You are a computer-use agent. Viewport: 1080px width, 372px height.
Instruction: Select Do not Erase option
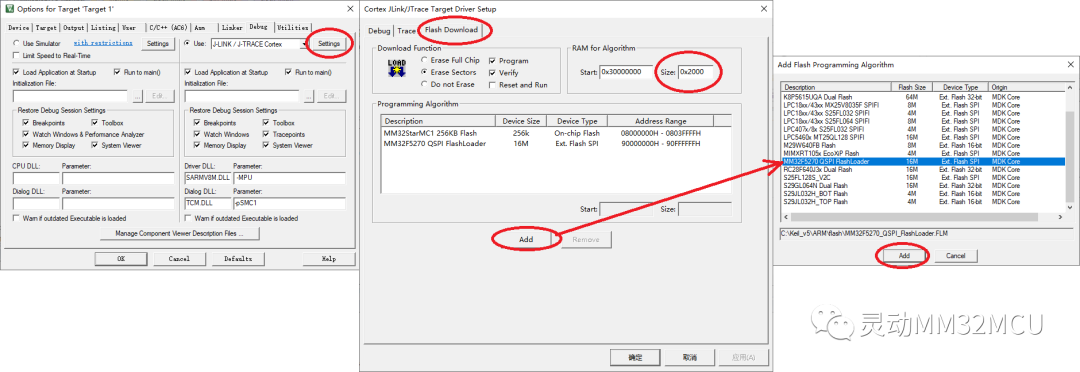[424, 84]
